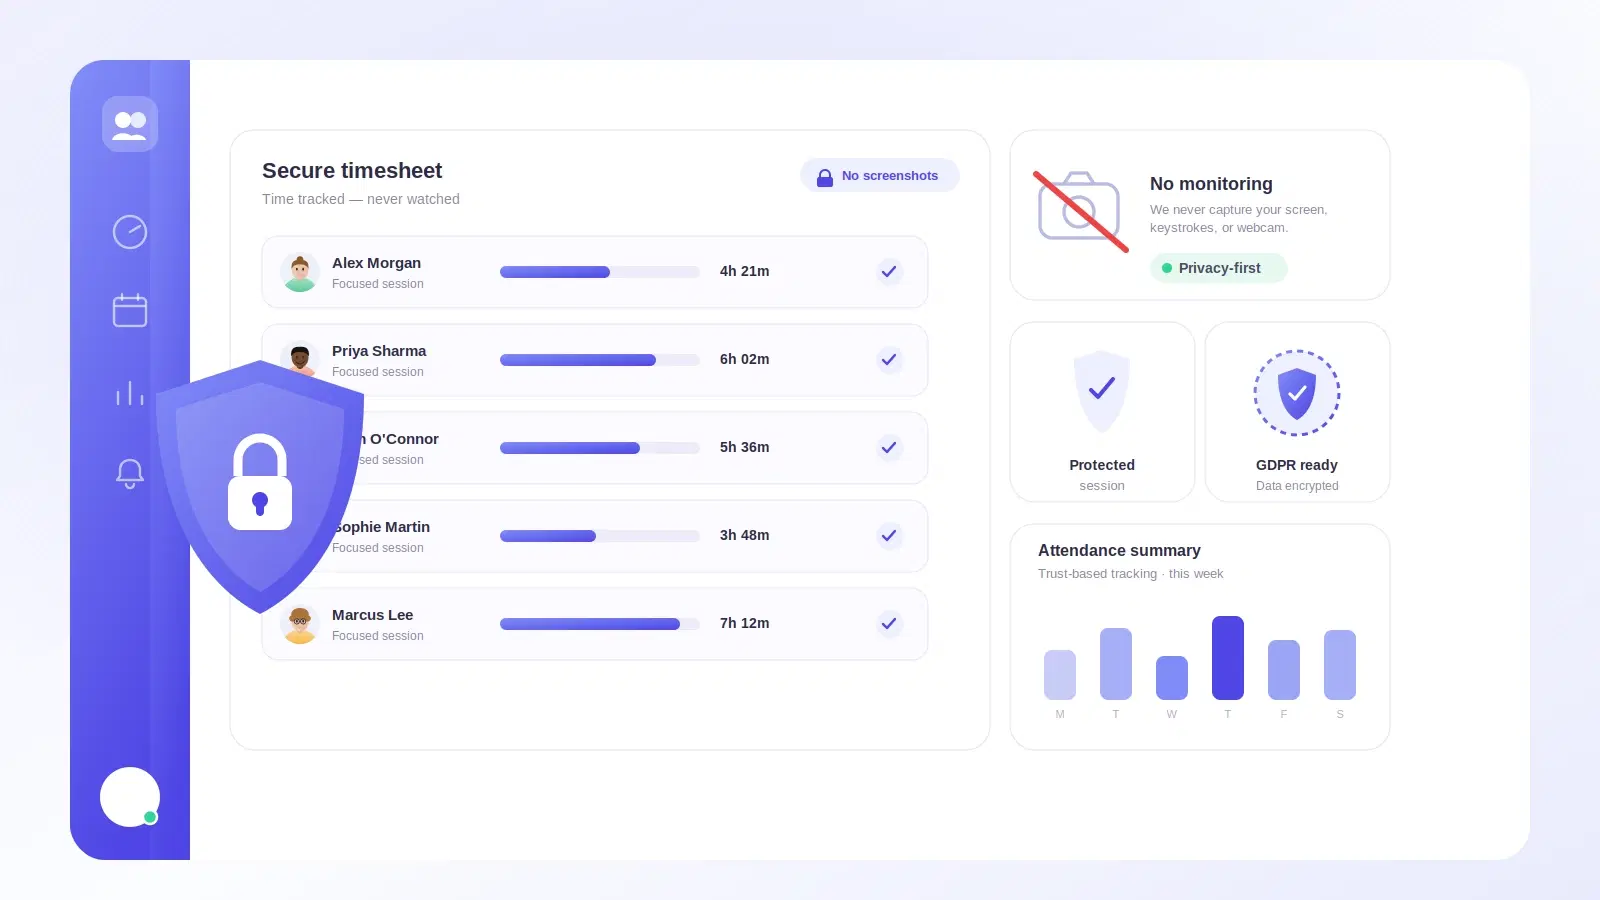Click the Protected session shield icon
This screenshot has height=900, width=1600.
coord(1102,391)
